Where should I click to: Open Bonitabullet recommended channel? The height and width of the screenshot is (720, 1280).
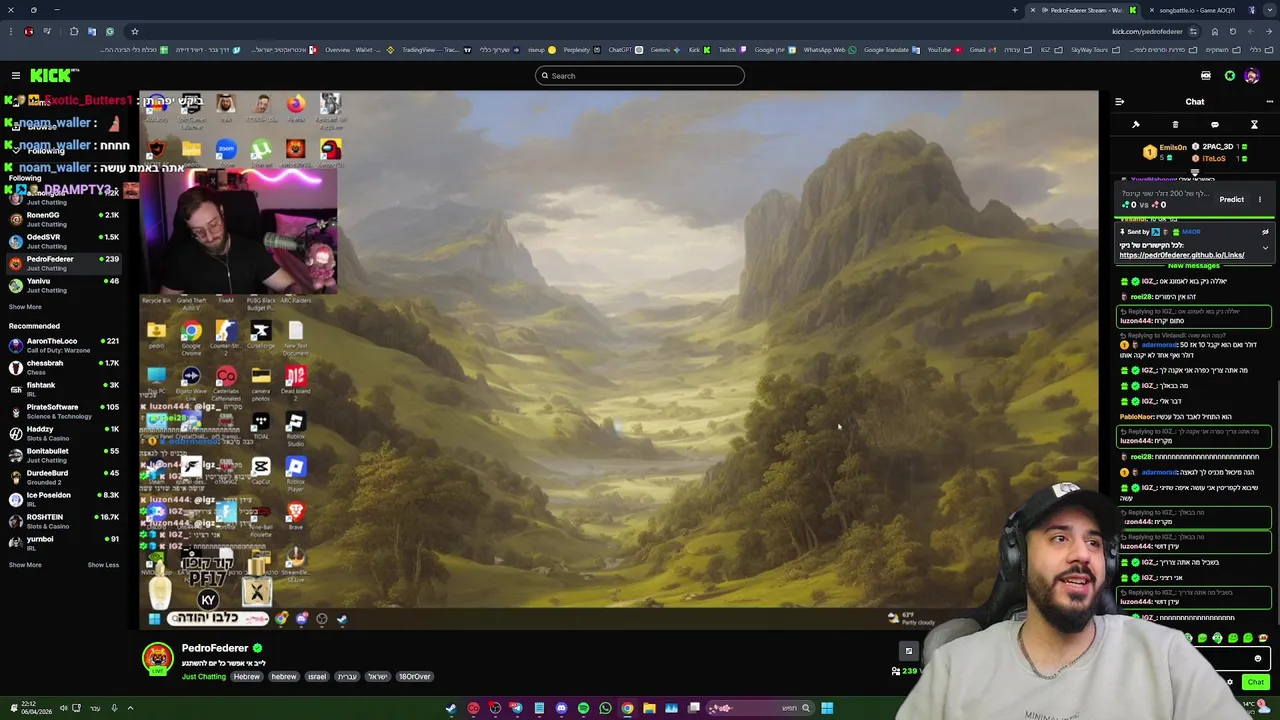pyautogui.click(x=62, y=455)
